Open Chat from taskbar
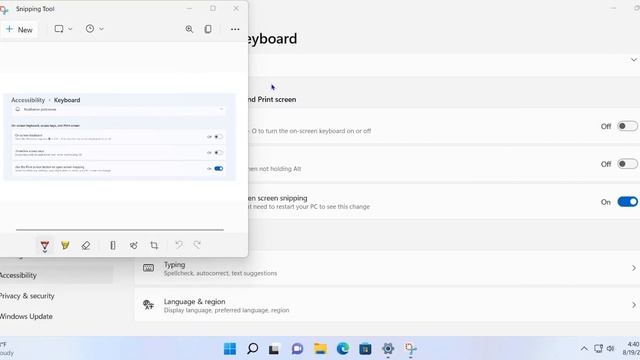Screen dimensions: 640x360 [297, 349]
